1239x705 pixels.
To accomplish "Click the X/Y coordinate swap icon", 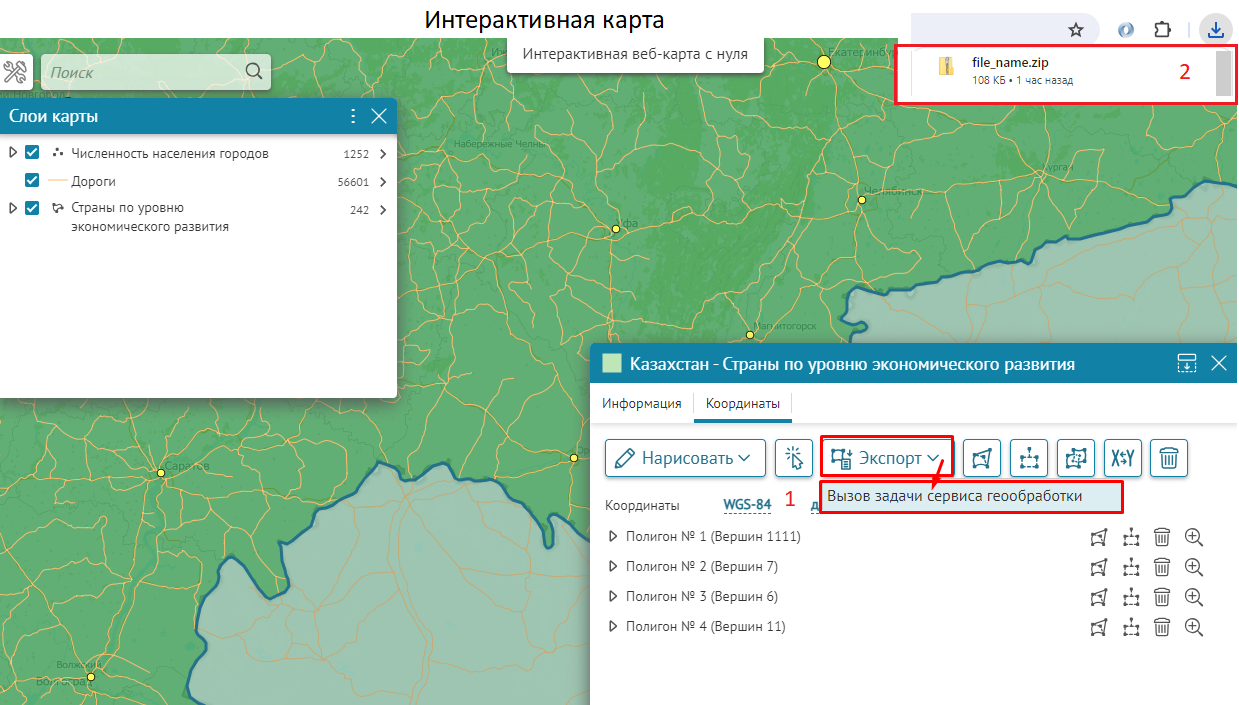I will (x=1122, y=458).
